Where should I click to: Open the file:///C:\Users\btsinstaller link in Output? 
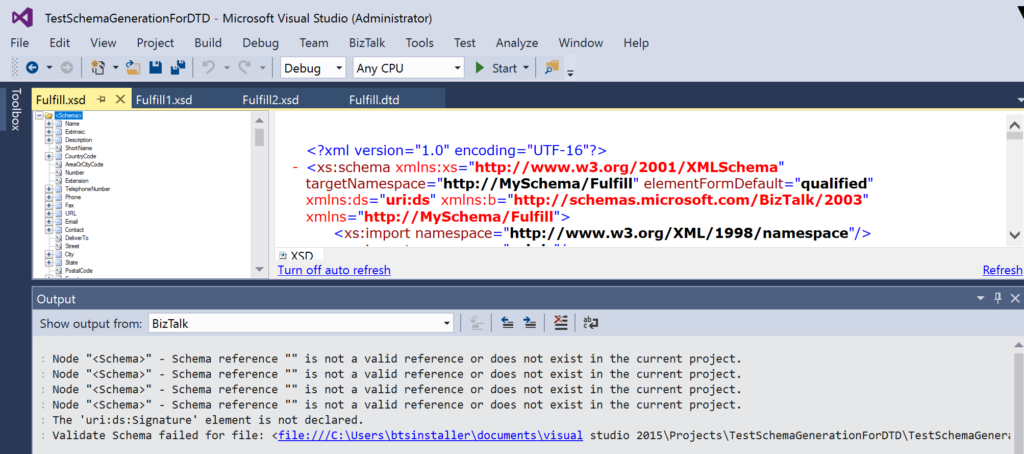[430, 435]
